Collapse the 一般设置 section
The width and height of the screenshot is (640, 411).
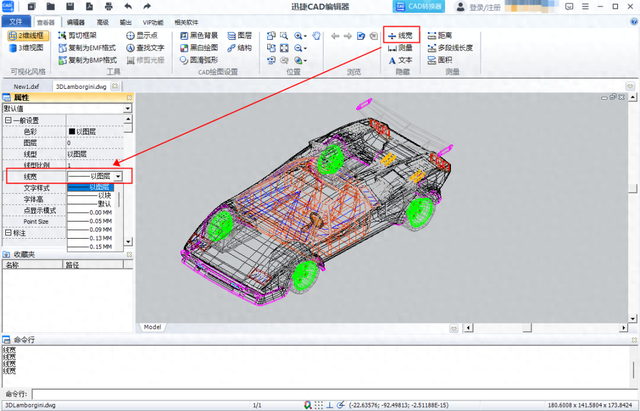click(x=8, y=120)
